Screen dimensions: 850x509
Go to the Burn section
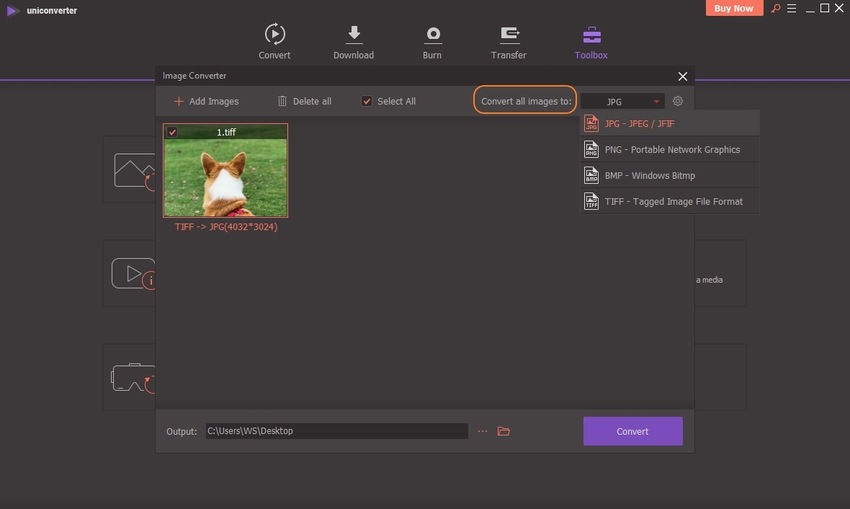tap(432, 35)
